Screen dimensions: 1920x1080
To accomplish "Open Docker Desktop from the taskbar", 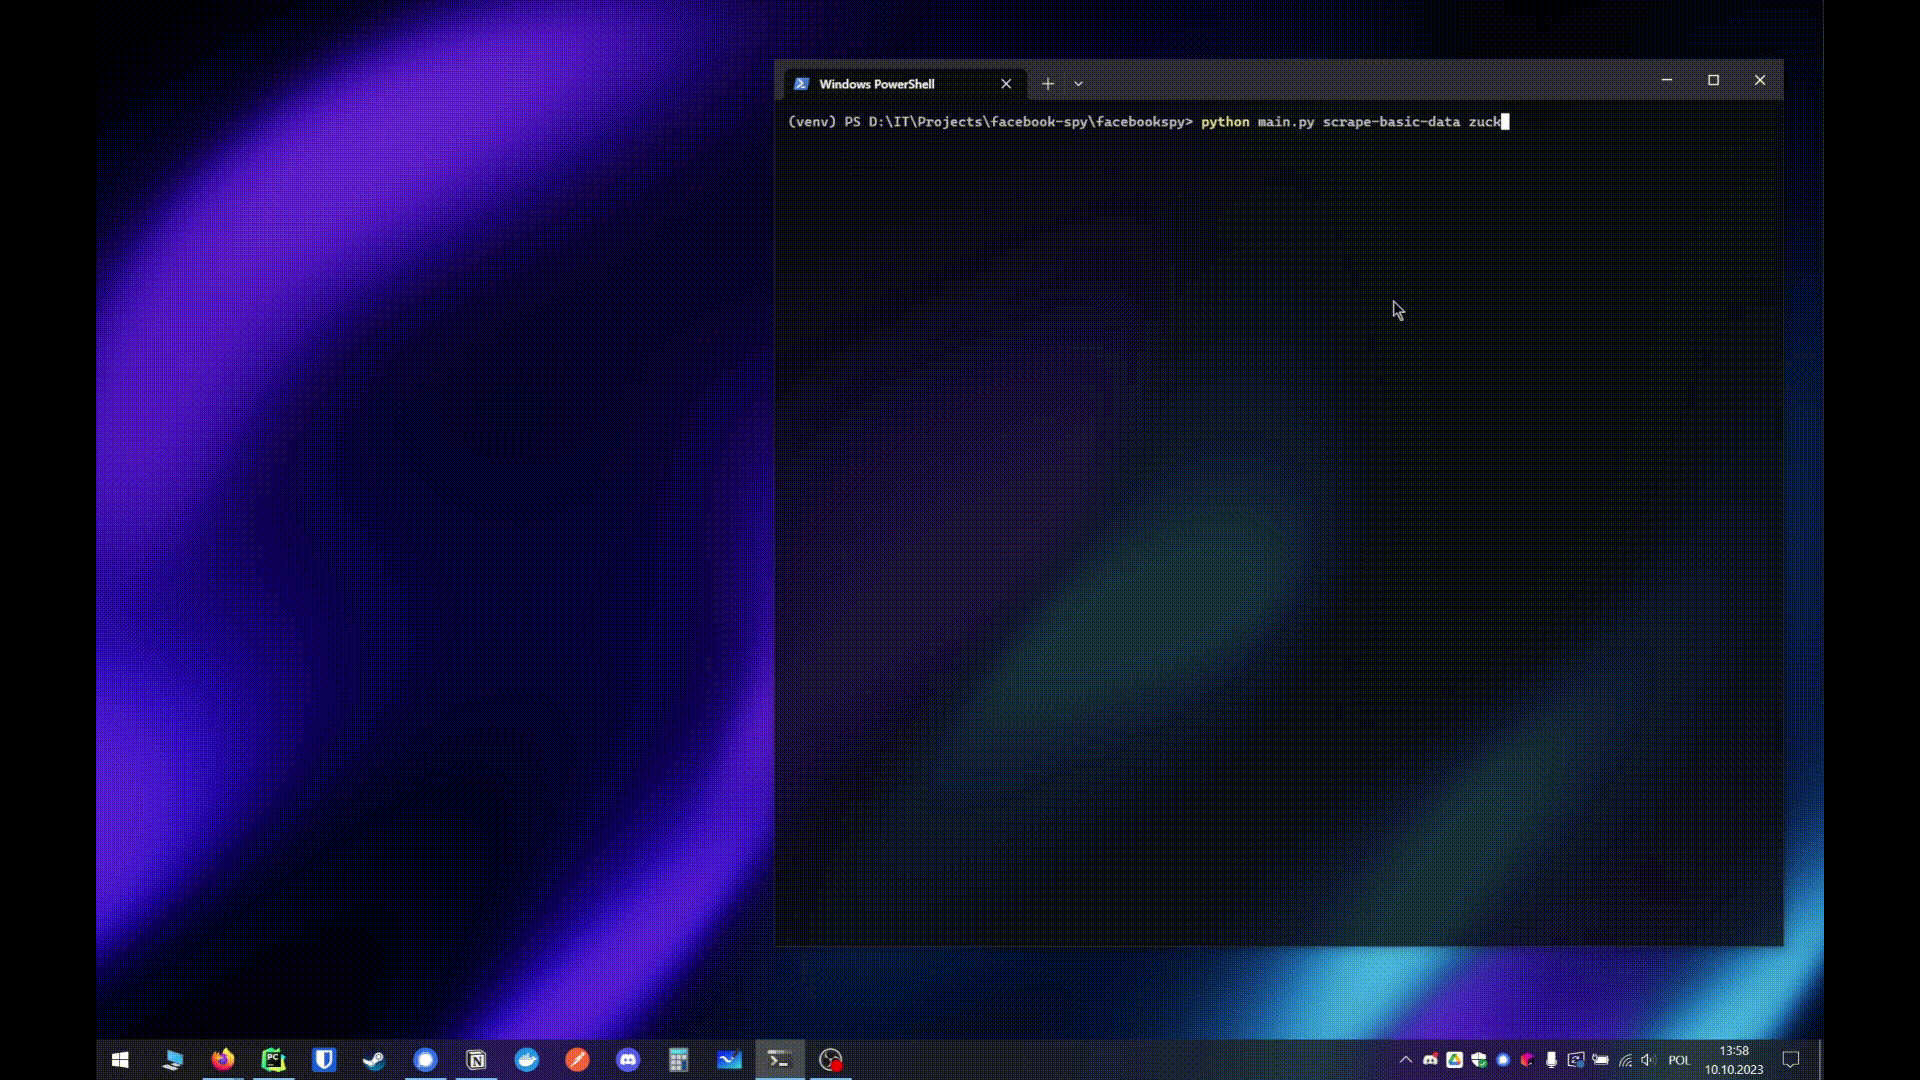I will pyautogui.click(x=527, y=1060).
